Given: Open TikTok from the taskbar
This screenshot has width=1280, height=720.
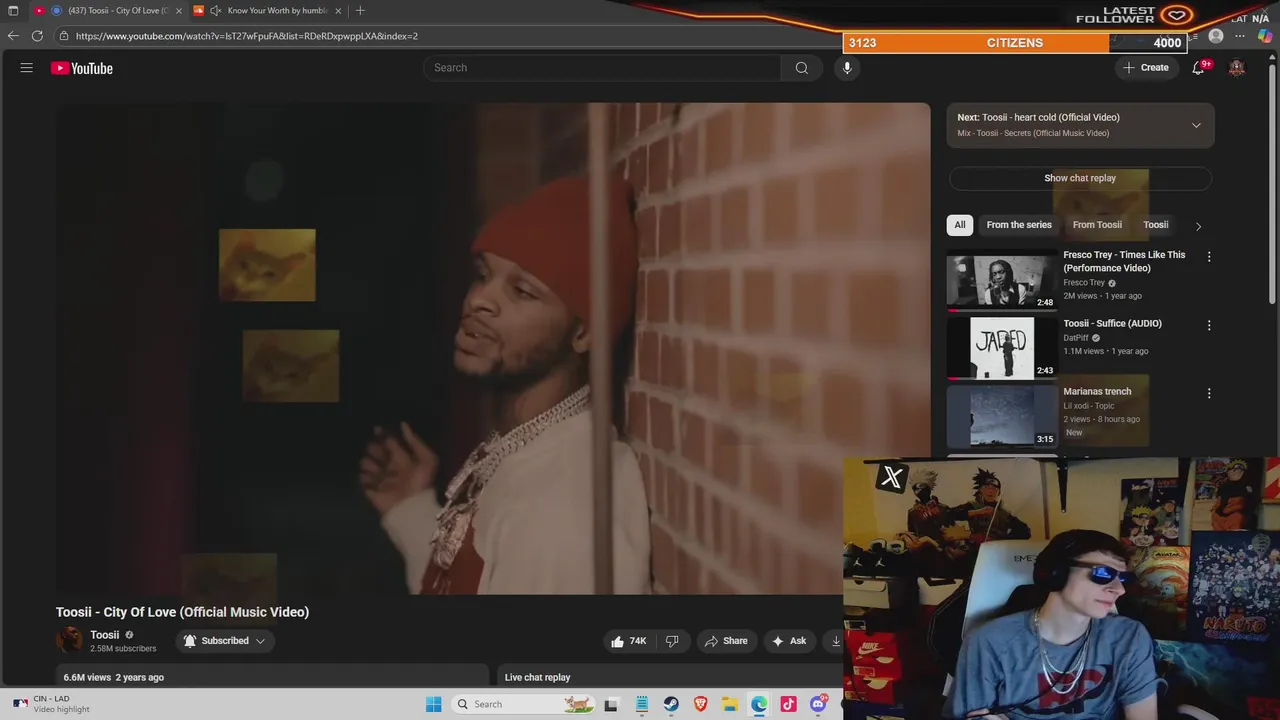Looking at the screenshot, I should click(x=789, y=704).
